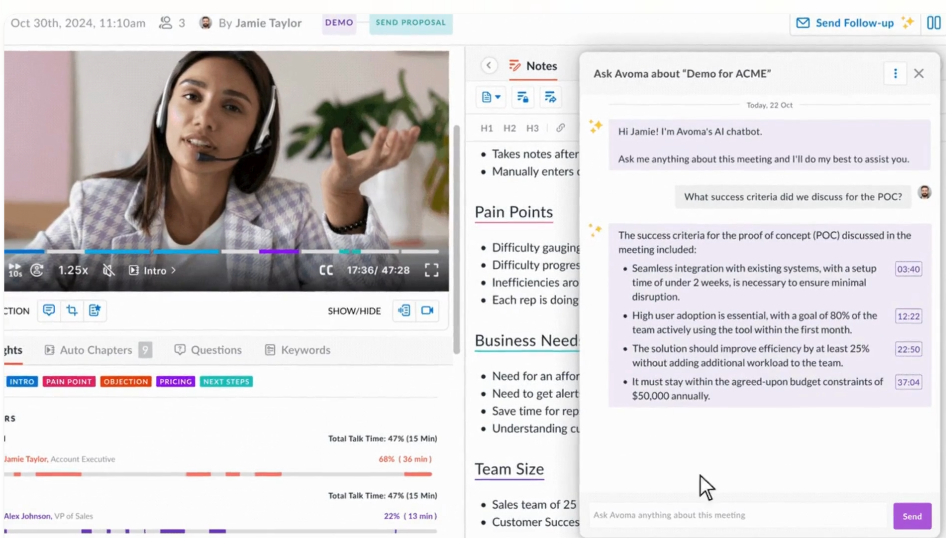
Task: Enter fullscreen video mode
Action: (x=431, y=270)
